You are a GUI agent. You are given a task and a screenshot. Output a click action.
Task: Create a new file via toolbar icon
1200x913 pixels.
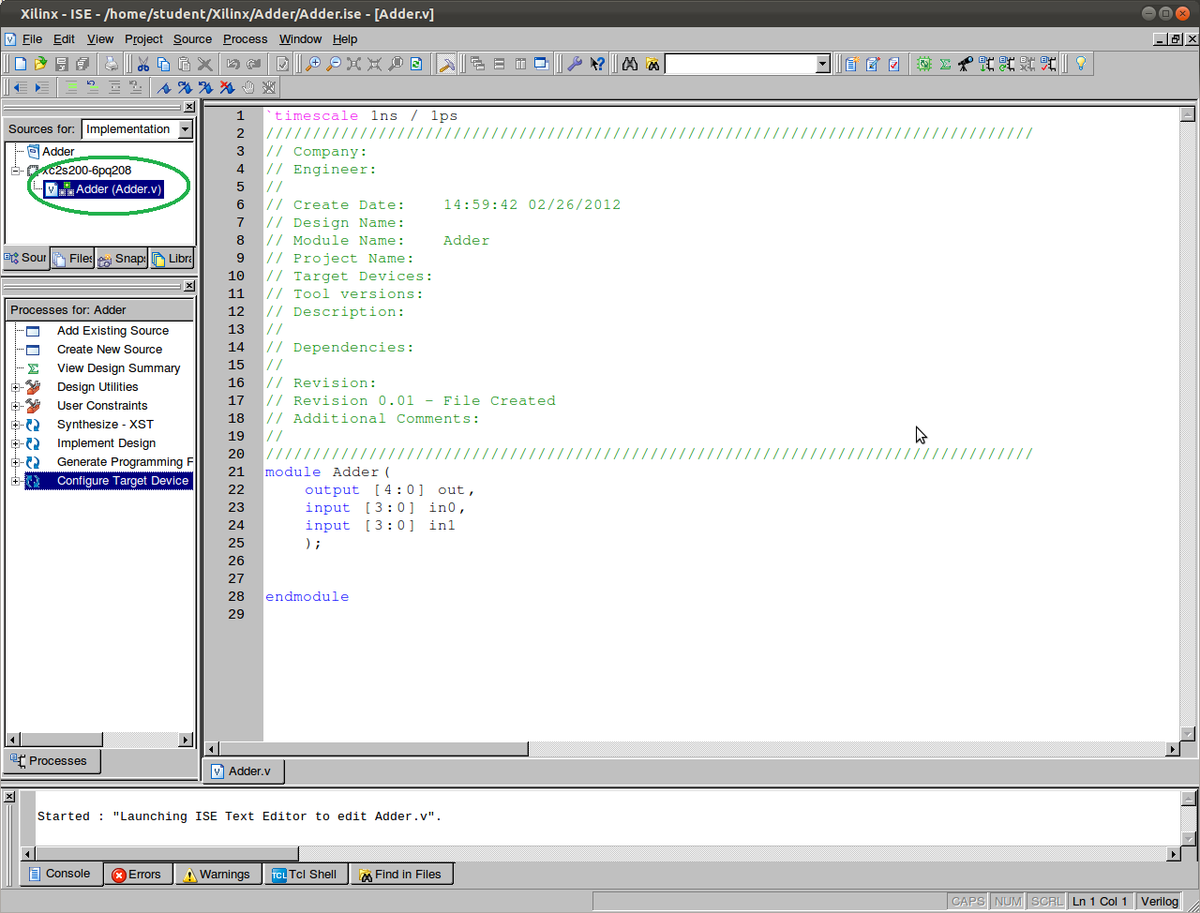[x=20, y=63]
